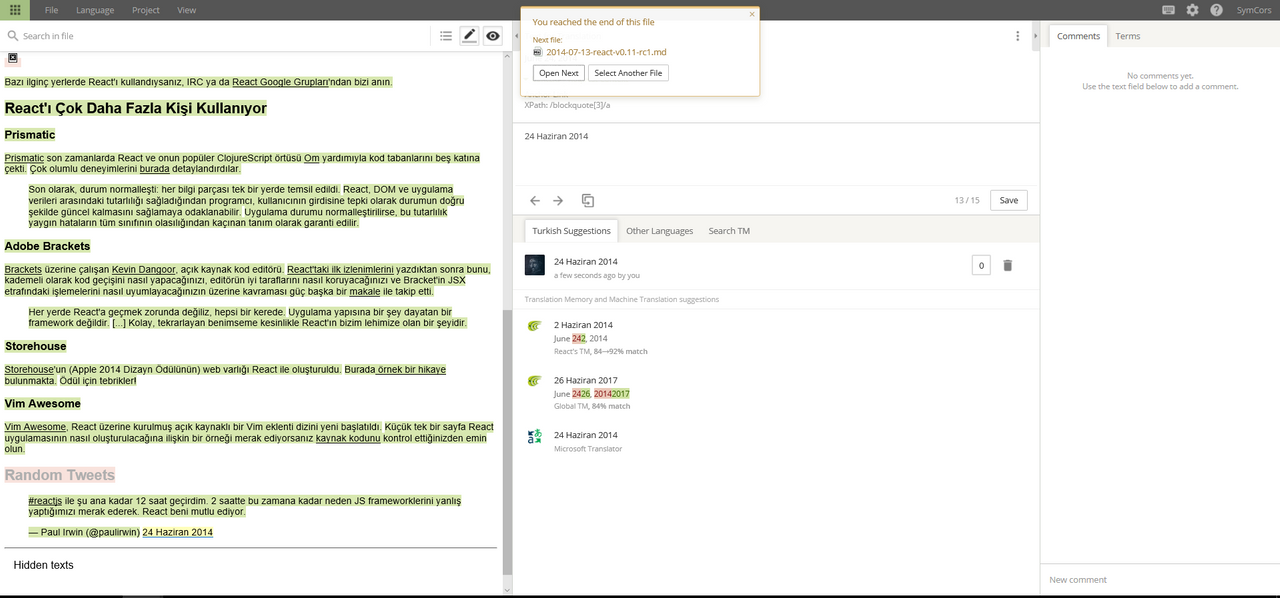Open the help question mark icon
The width and height of the screenshot is (1280, 598).
[x=1216, y=10]
